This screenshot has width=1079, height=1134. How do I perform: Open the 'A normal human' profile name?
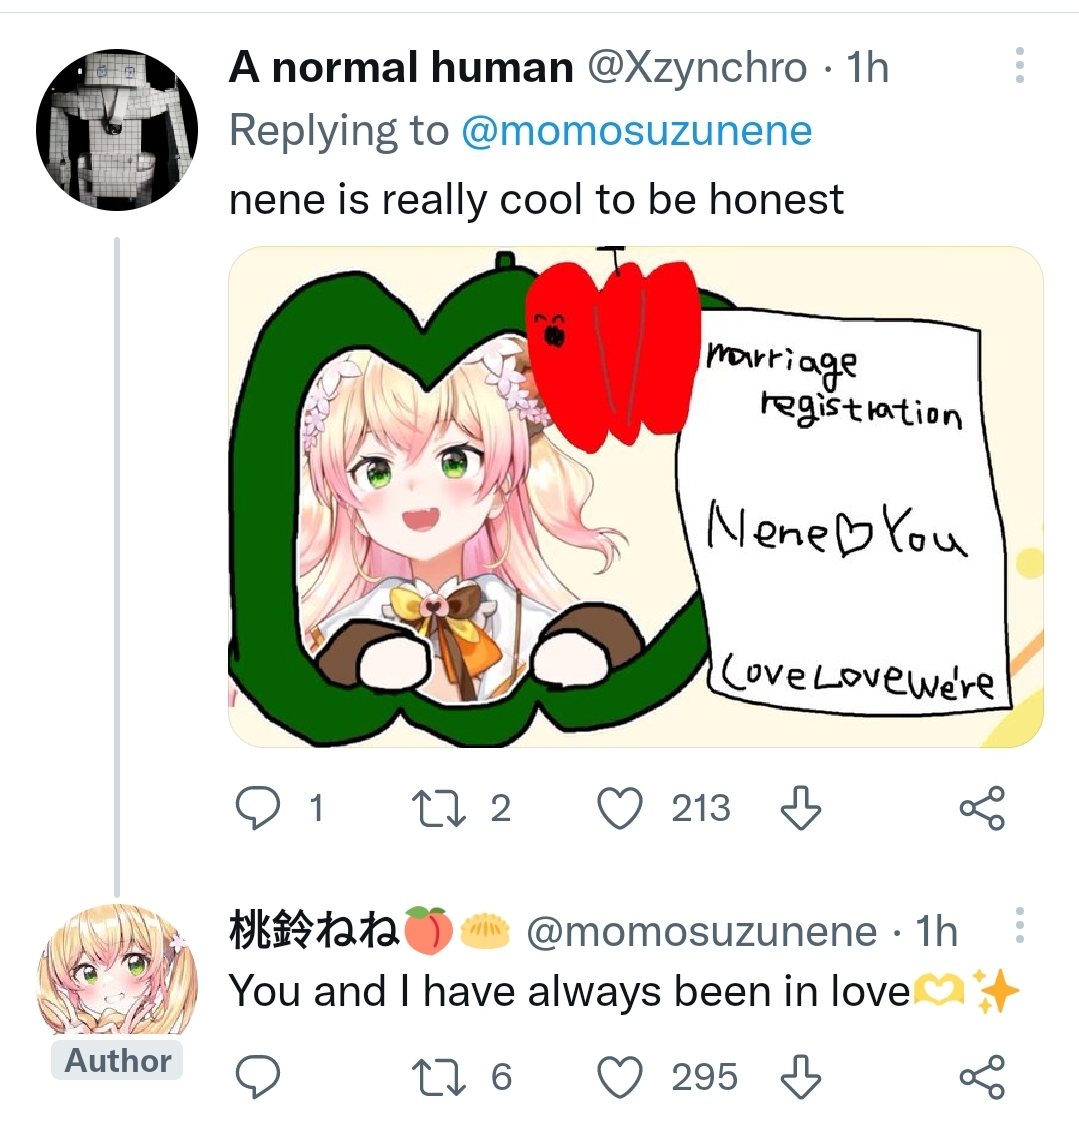[x=401, y=68]
